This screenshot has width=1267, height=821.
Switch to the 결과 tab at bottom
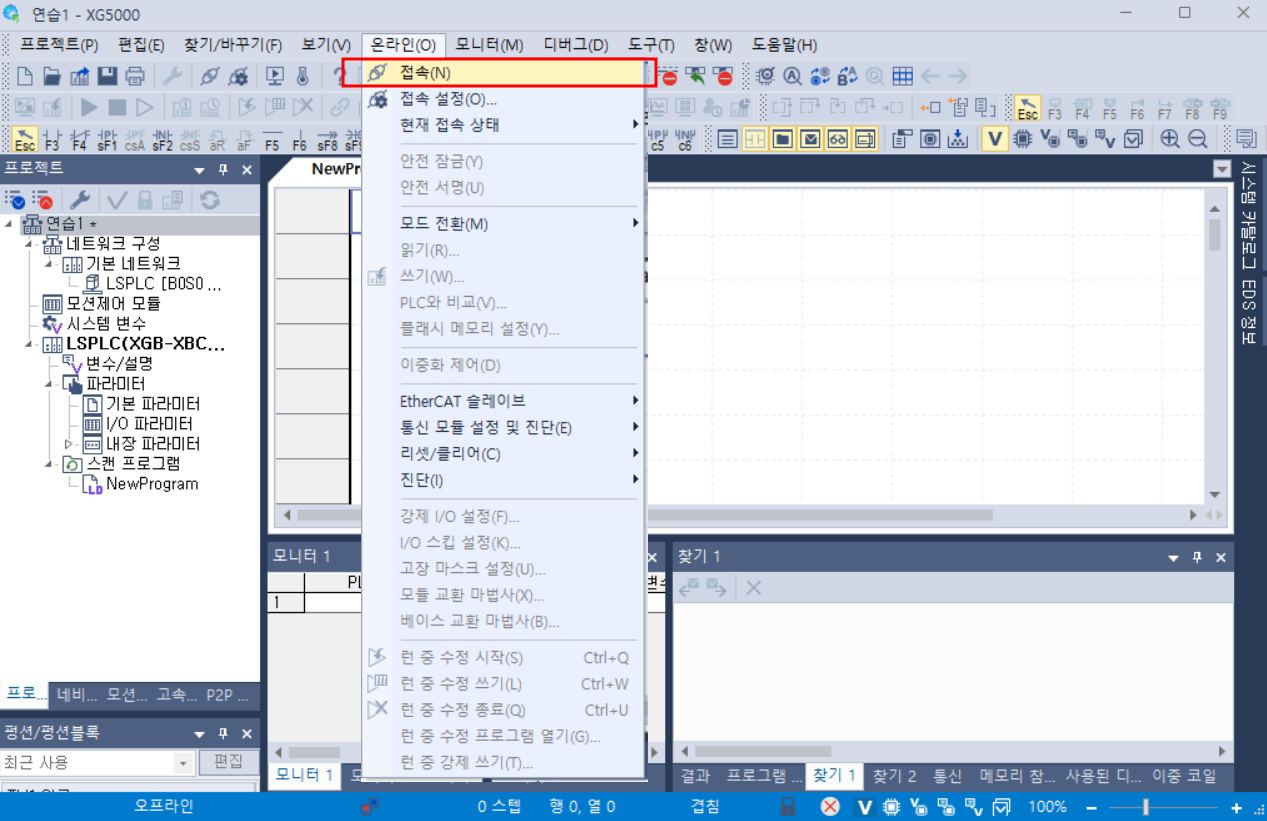695,775
